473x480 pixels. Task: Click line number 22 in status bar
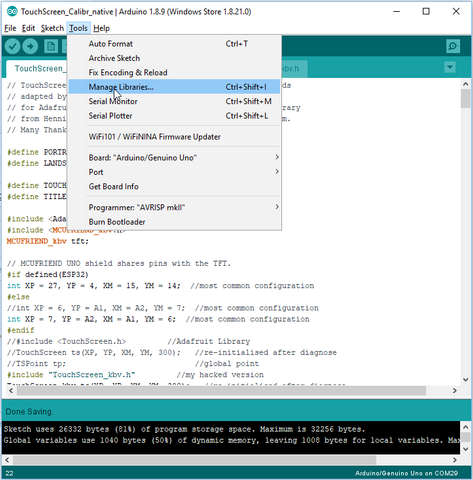coord(9,473)
